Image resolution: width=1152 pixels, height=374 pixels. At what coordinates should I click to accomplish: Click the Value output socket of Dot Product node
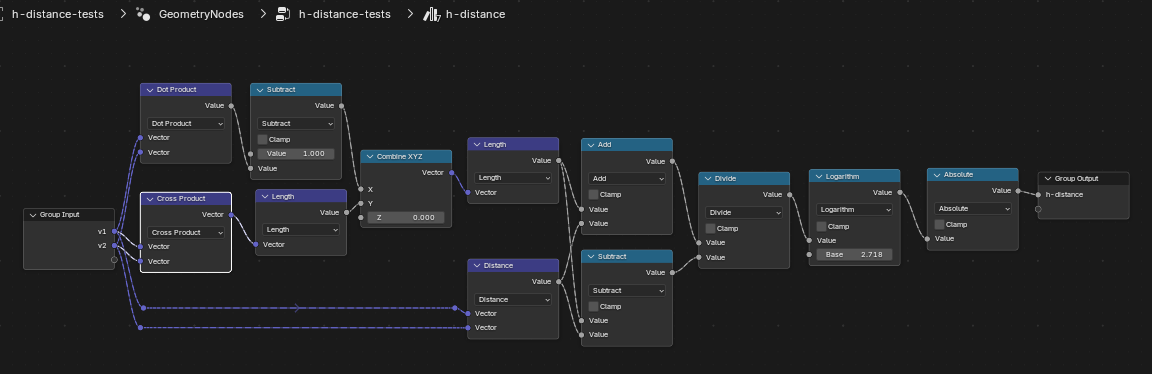(x=231, y=106)
